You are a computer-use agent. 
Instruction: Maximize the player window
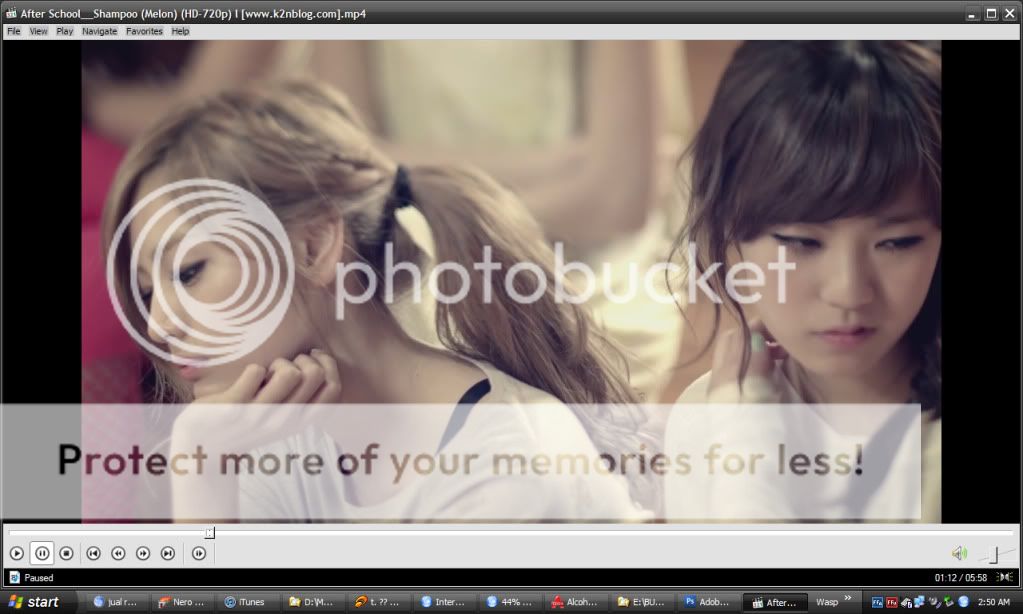tap(991, 14)
